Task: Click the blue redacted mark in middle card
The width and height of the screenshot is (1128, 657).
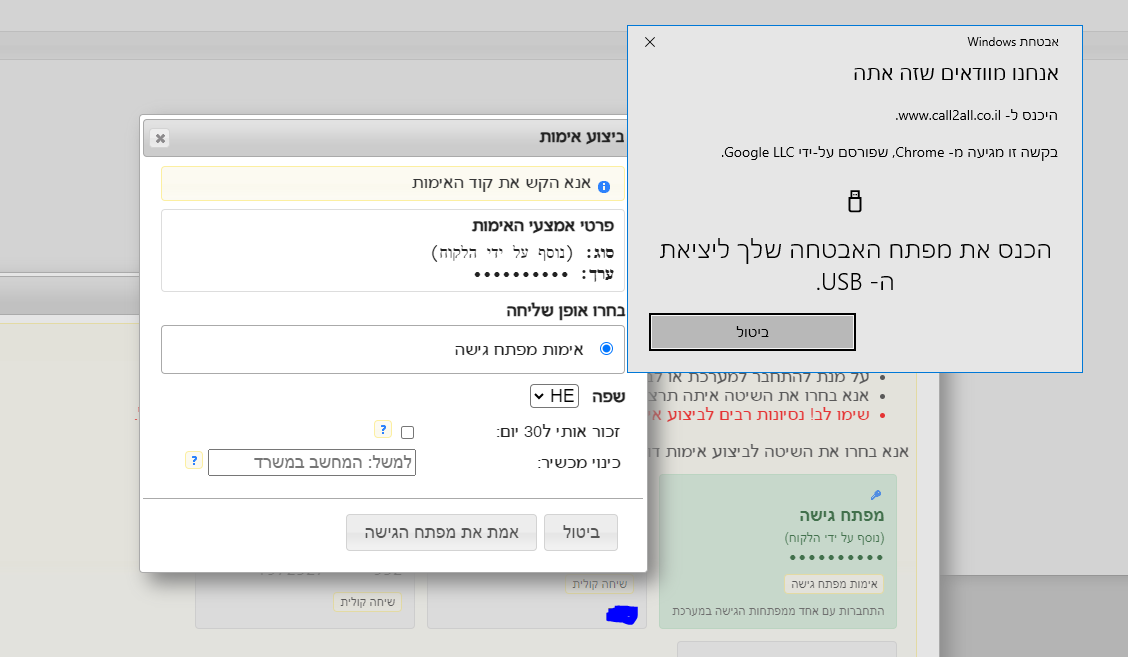Action: 621,615
